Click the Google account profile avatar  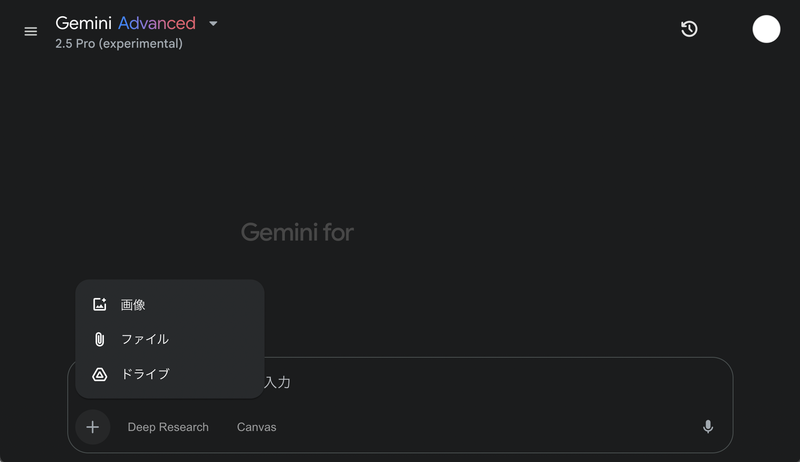tap(766, 29)
